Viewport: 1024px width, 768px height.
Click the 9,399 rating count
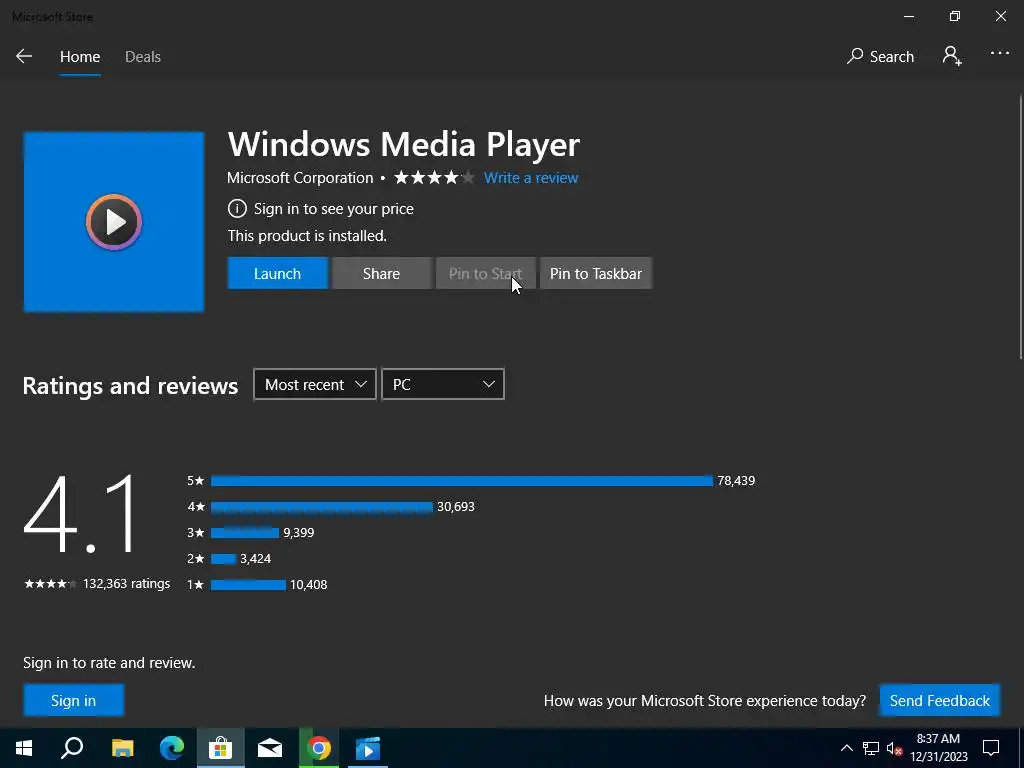tap(298, 533)
